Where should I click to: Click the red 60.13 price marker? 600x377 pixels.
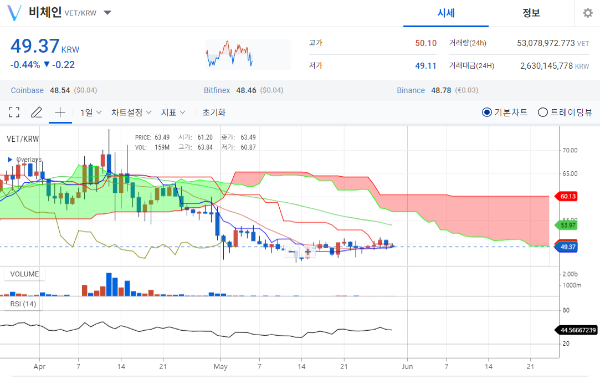[567, 196]
